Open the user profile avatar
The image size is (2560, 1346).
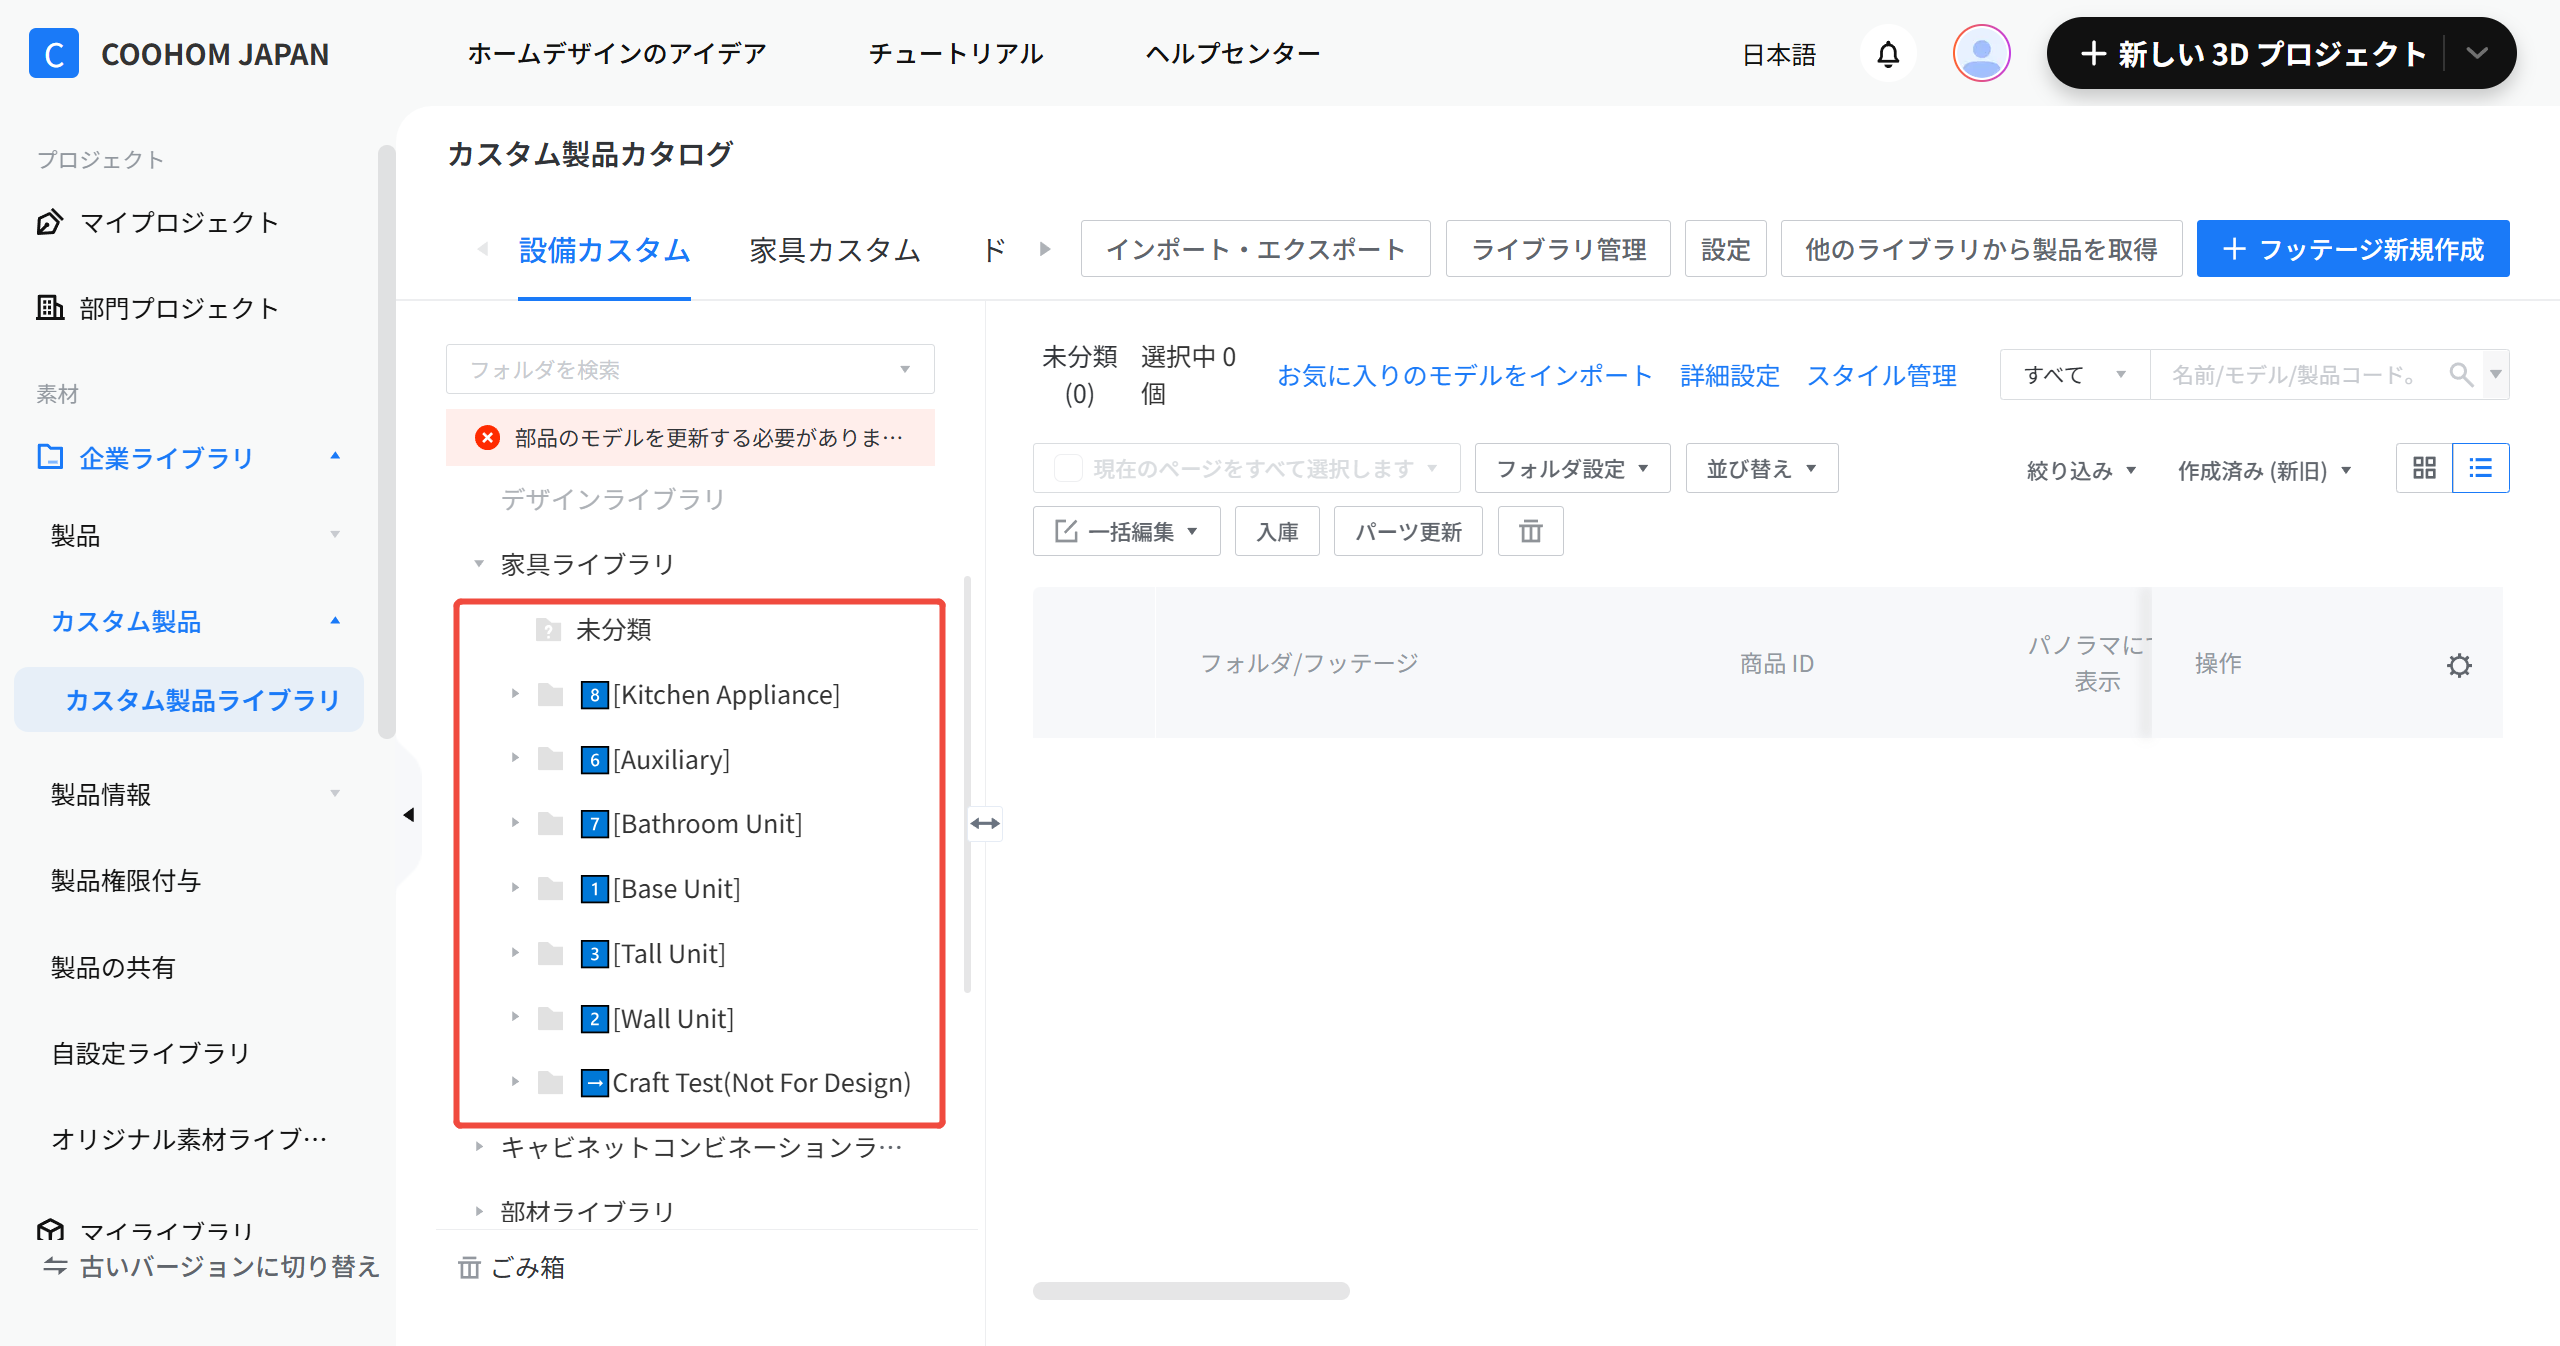coord(1981,54)
